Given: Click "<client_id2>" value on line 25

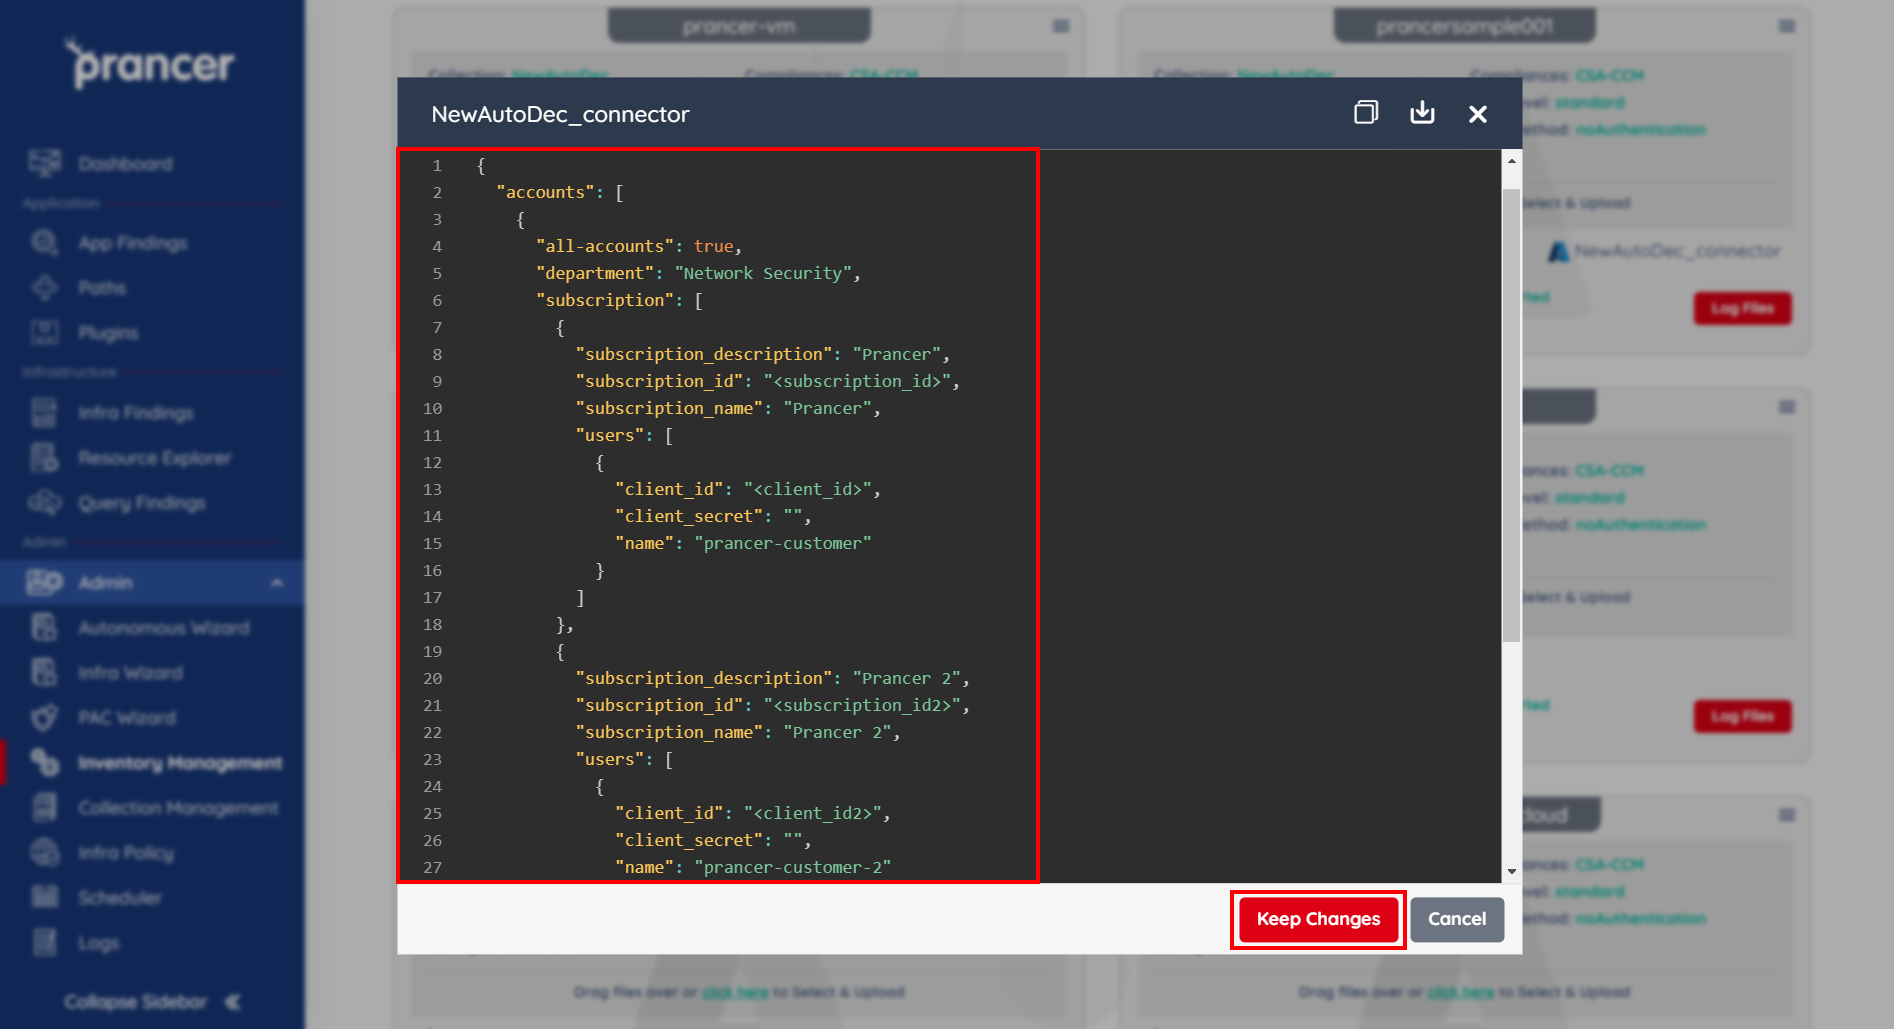Looking at the screenshot, I should 813,813.
